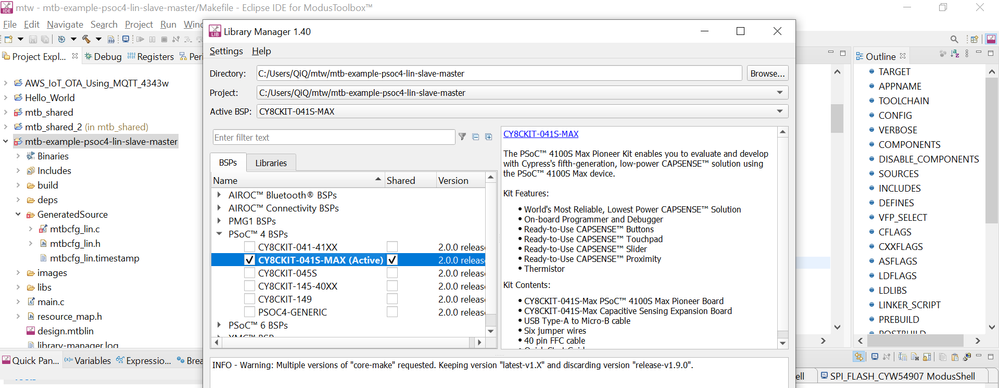The height and width of the screenshot is (388, 999).
Task: Select main.c in Project Explorer
Action: pos(51,302)
